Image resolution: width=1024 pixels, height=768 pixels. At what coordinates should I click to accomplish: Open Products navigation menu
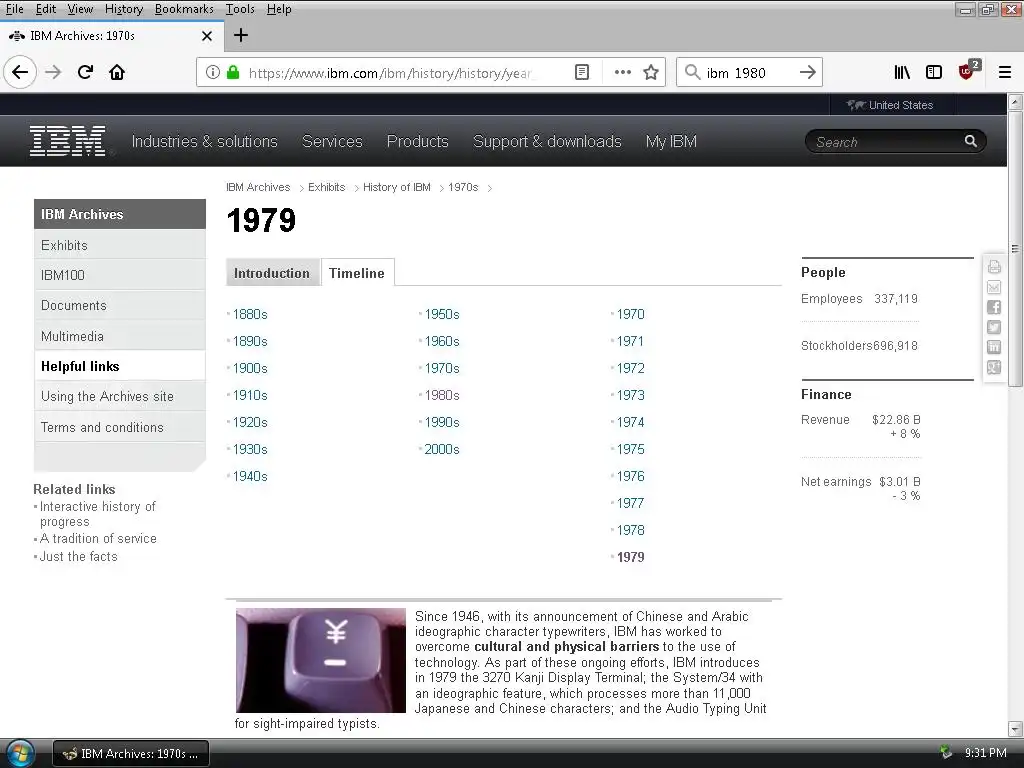click(417, 141)
